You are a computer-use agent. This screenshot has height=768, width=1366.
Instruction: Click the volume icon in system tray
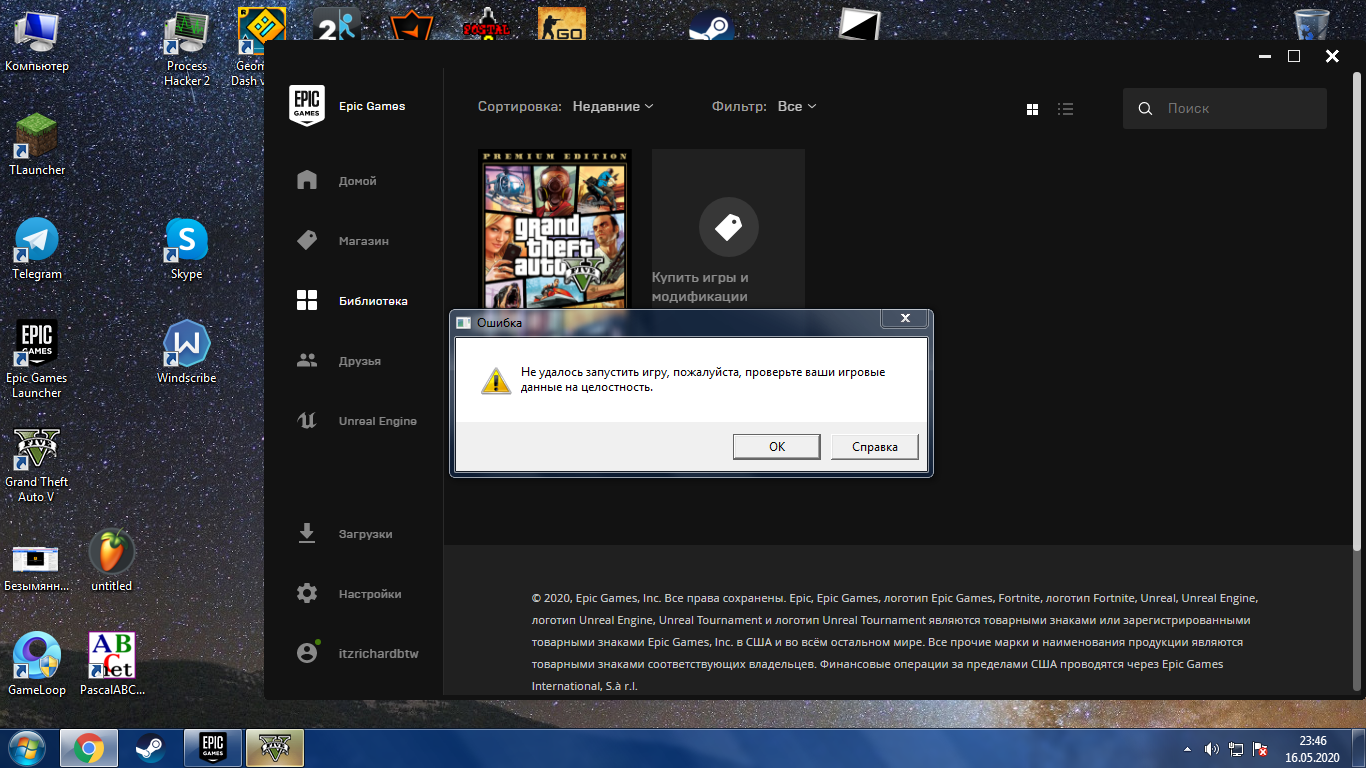pos(1212,749)
